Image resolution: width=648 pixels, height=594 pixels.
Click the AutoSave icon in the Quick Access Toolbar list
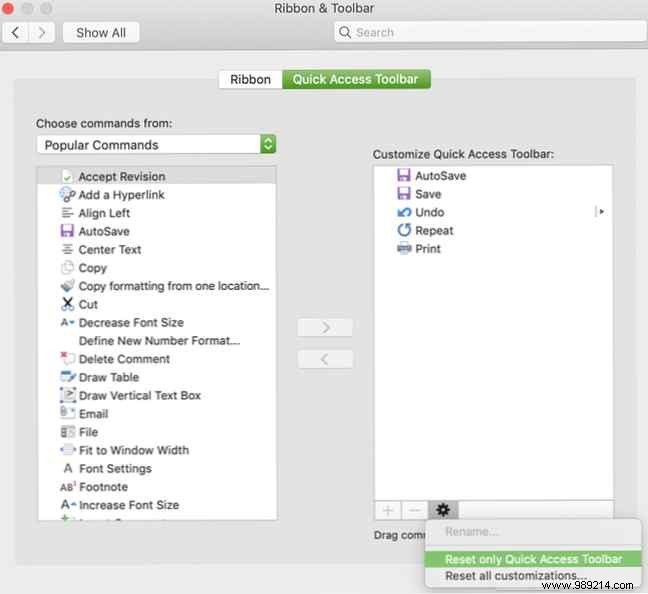click(x=404, y=175)
